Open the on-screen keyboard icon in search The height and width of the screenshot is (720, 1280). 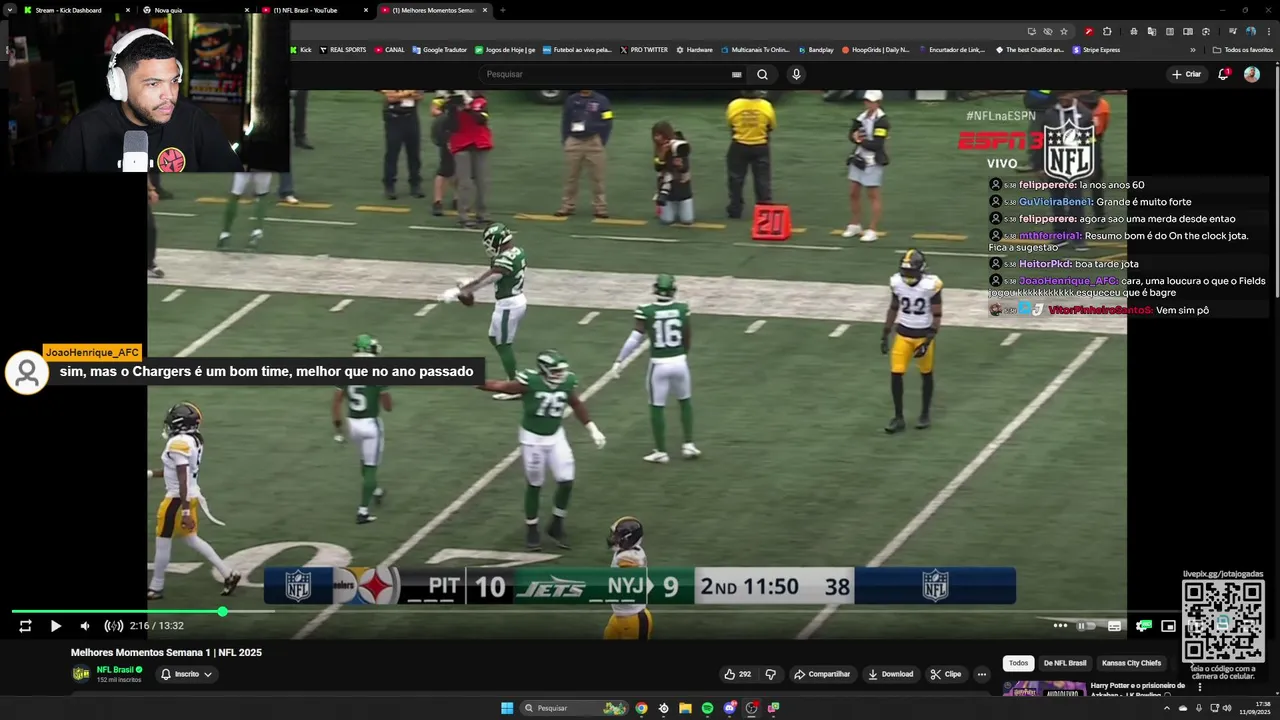pyautogui.click(x=737, y=74)
